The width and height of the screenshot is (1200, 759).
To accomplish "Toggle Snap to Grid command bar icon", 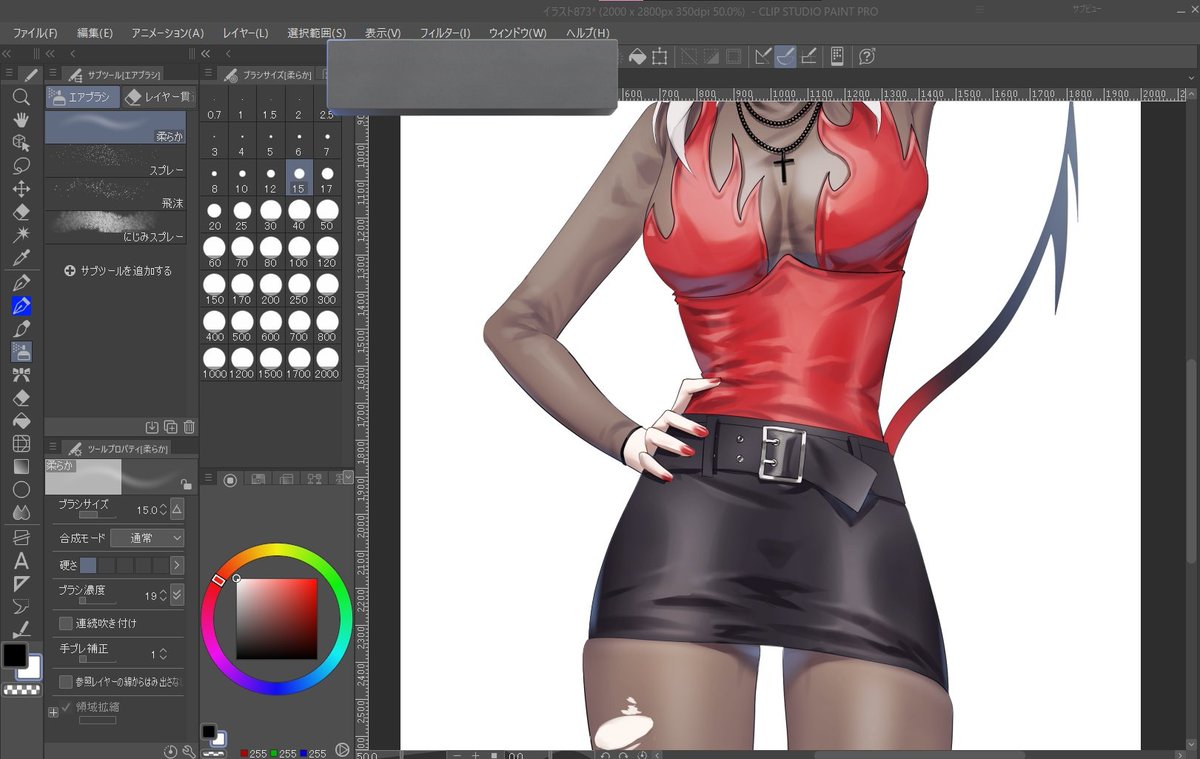I will pos(808,56).
